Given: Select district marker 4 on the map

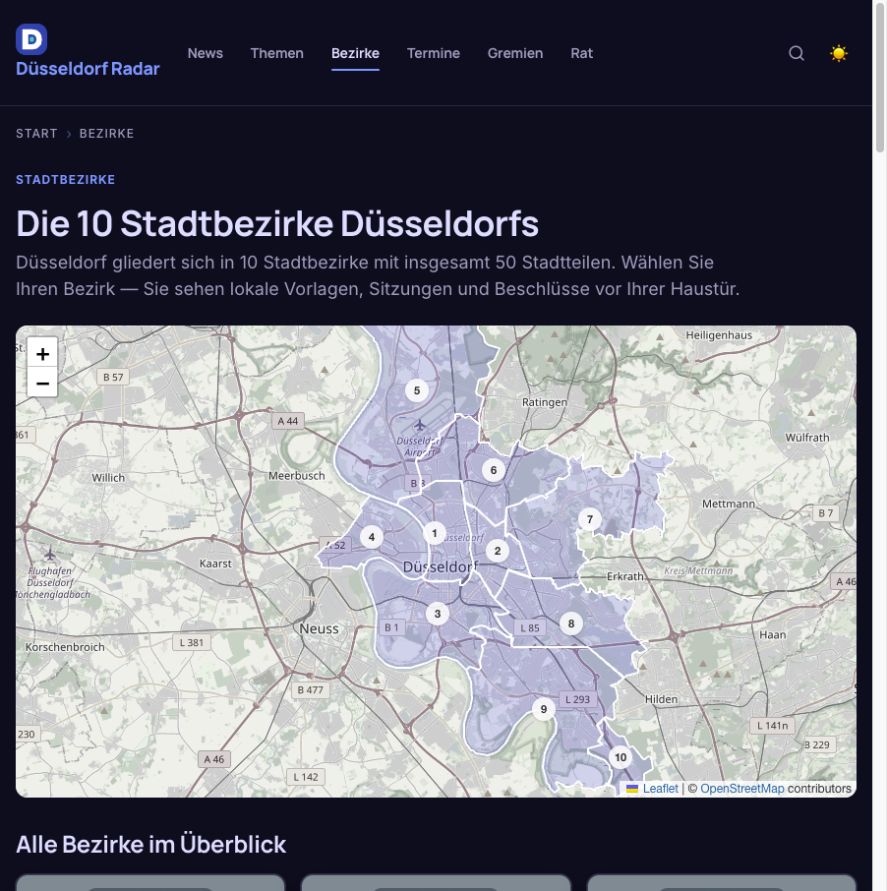Looking at the screenshot, I should [372, 537].
